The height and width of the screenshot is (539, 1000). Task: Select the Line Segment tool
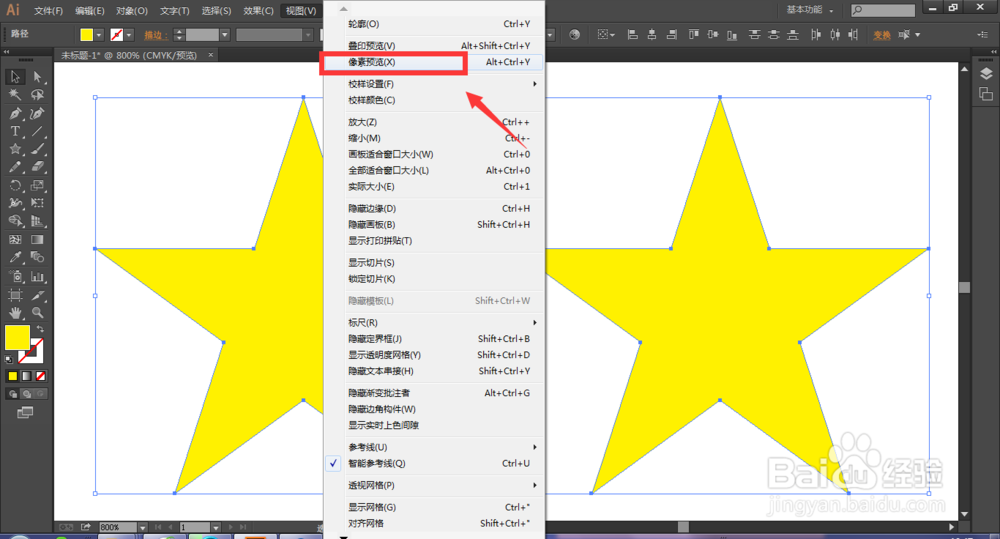point(38,131)
